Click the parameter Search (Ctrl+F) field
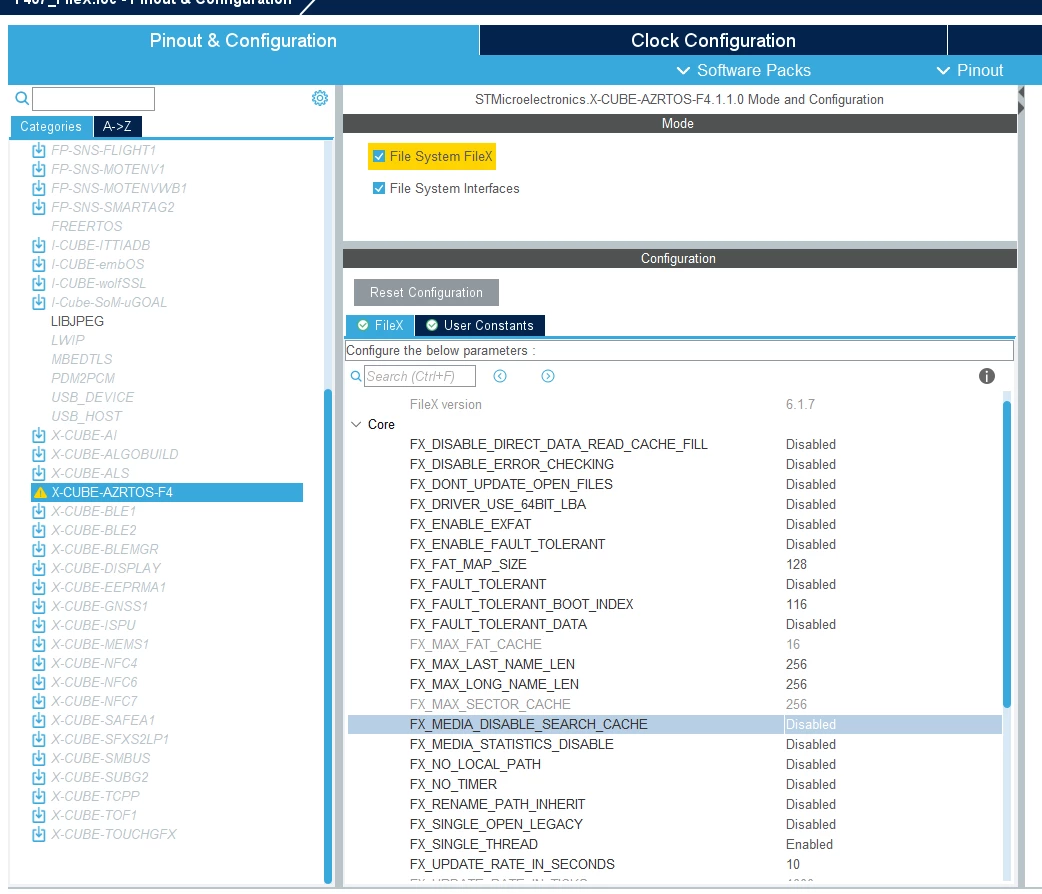The image size is (1042, 894). tap(420, 376)
